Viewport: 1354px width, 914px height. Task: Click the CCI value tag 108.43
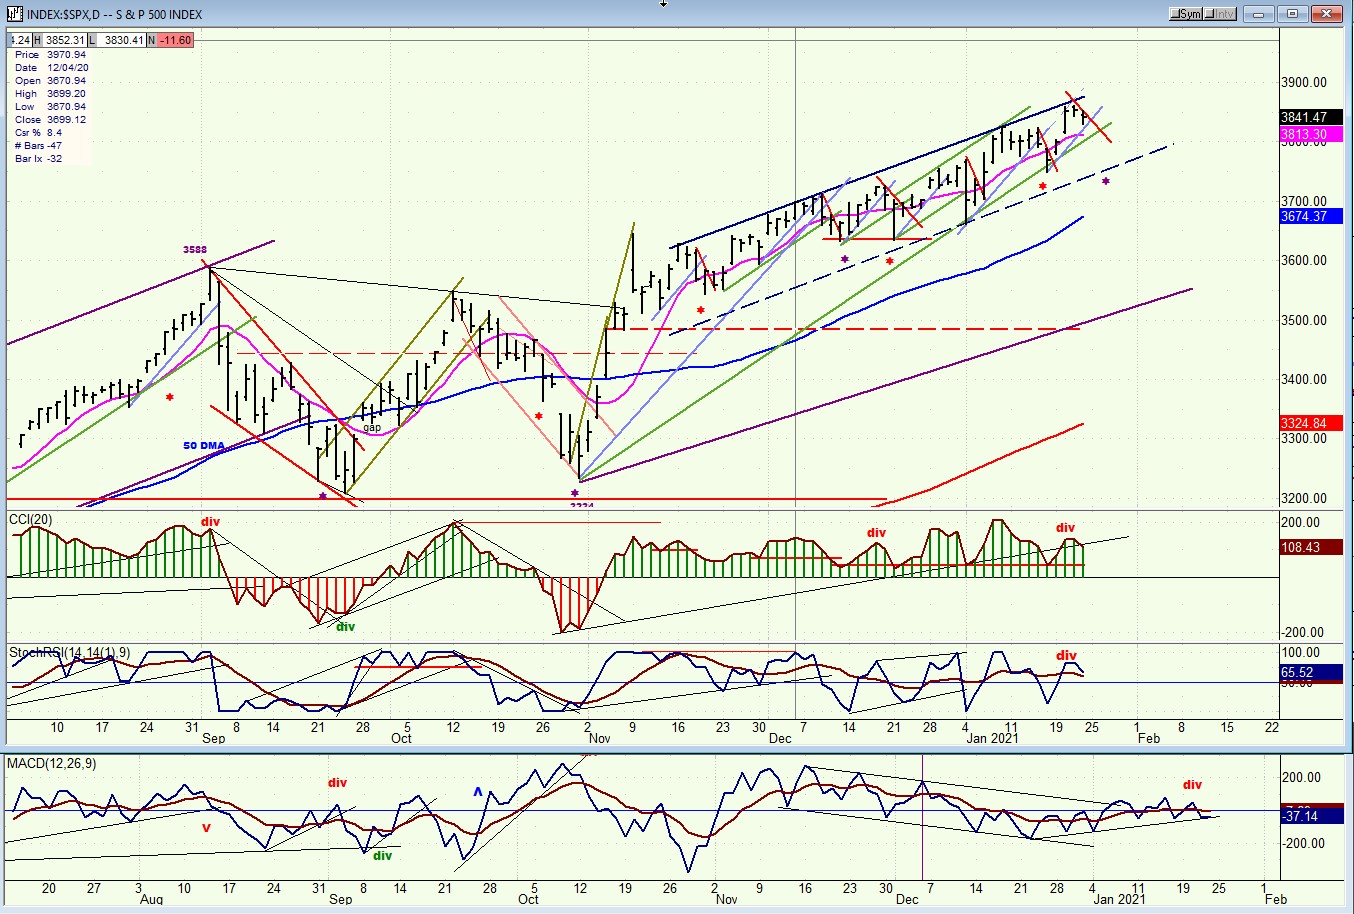(x=1310, y=547)
